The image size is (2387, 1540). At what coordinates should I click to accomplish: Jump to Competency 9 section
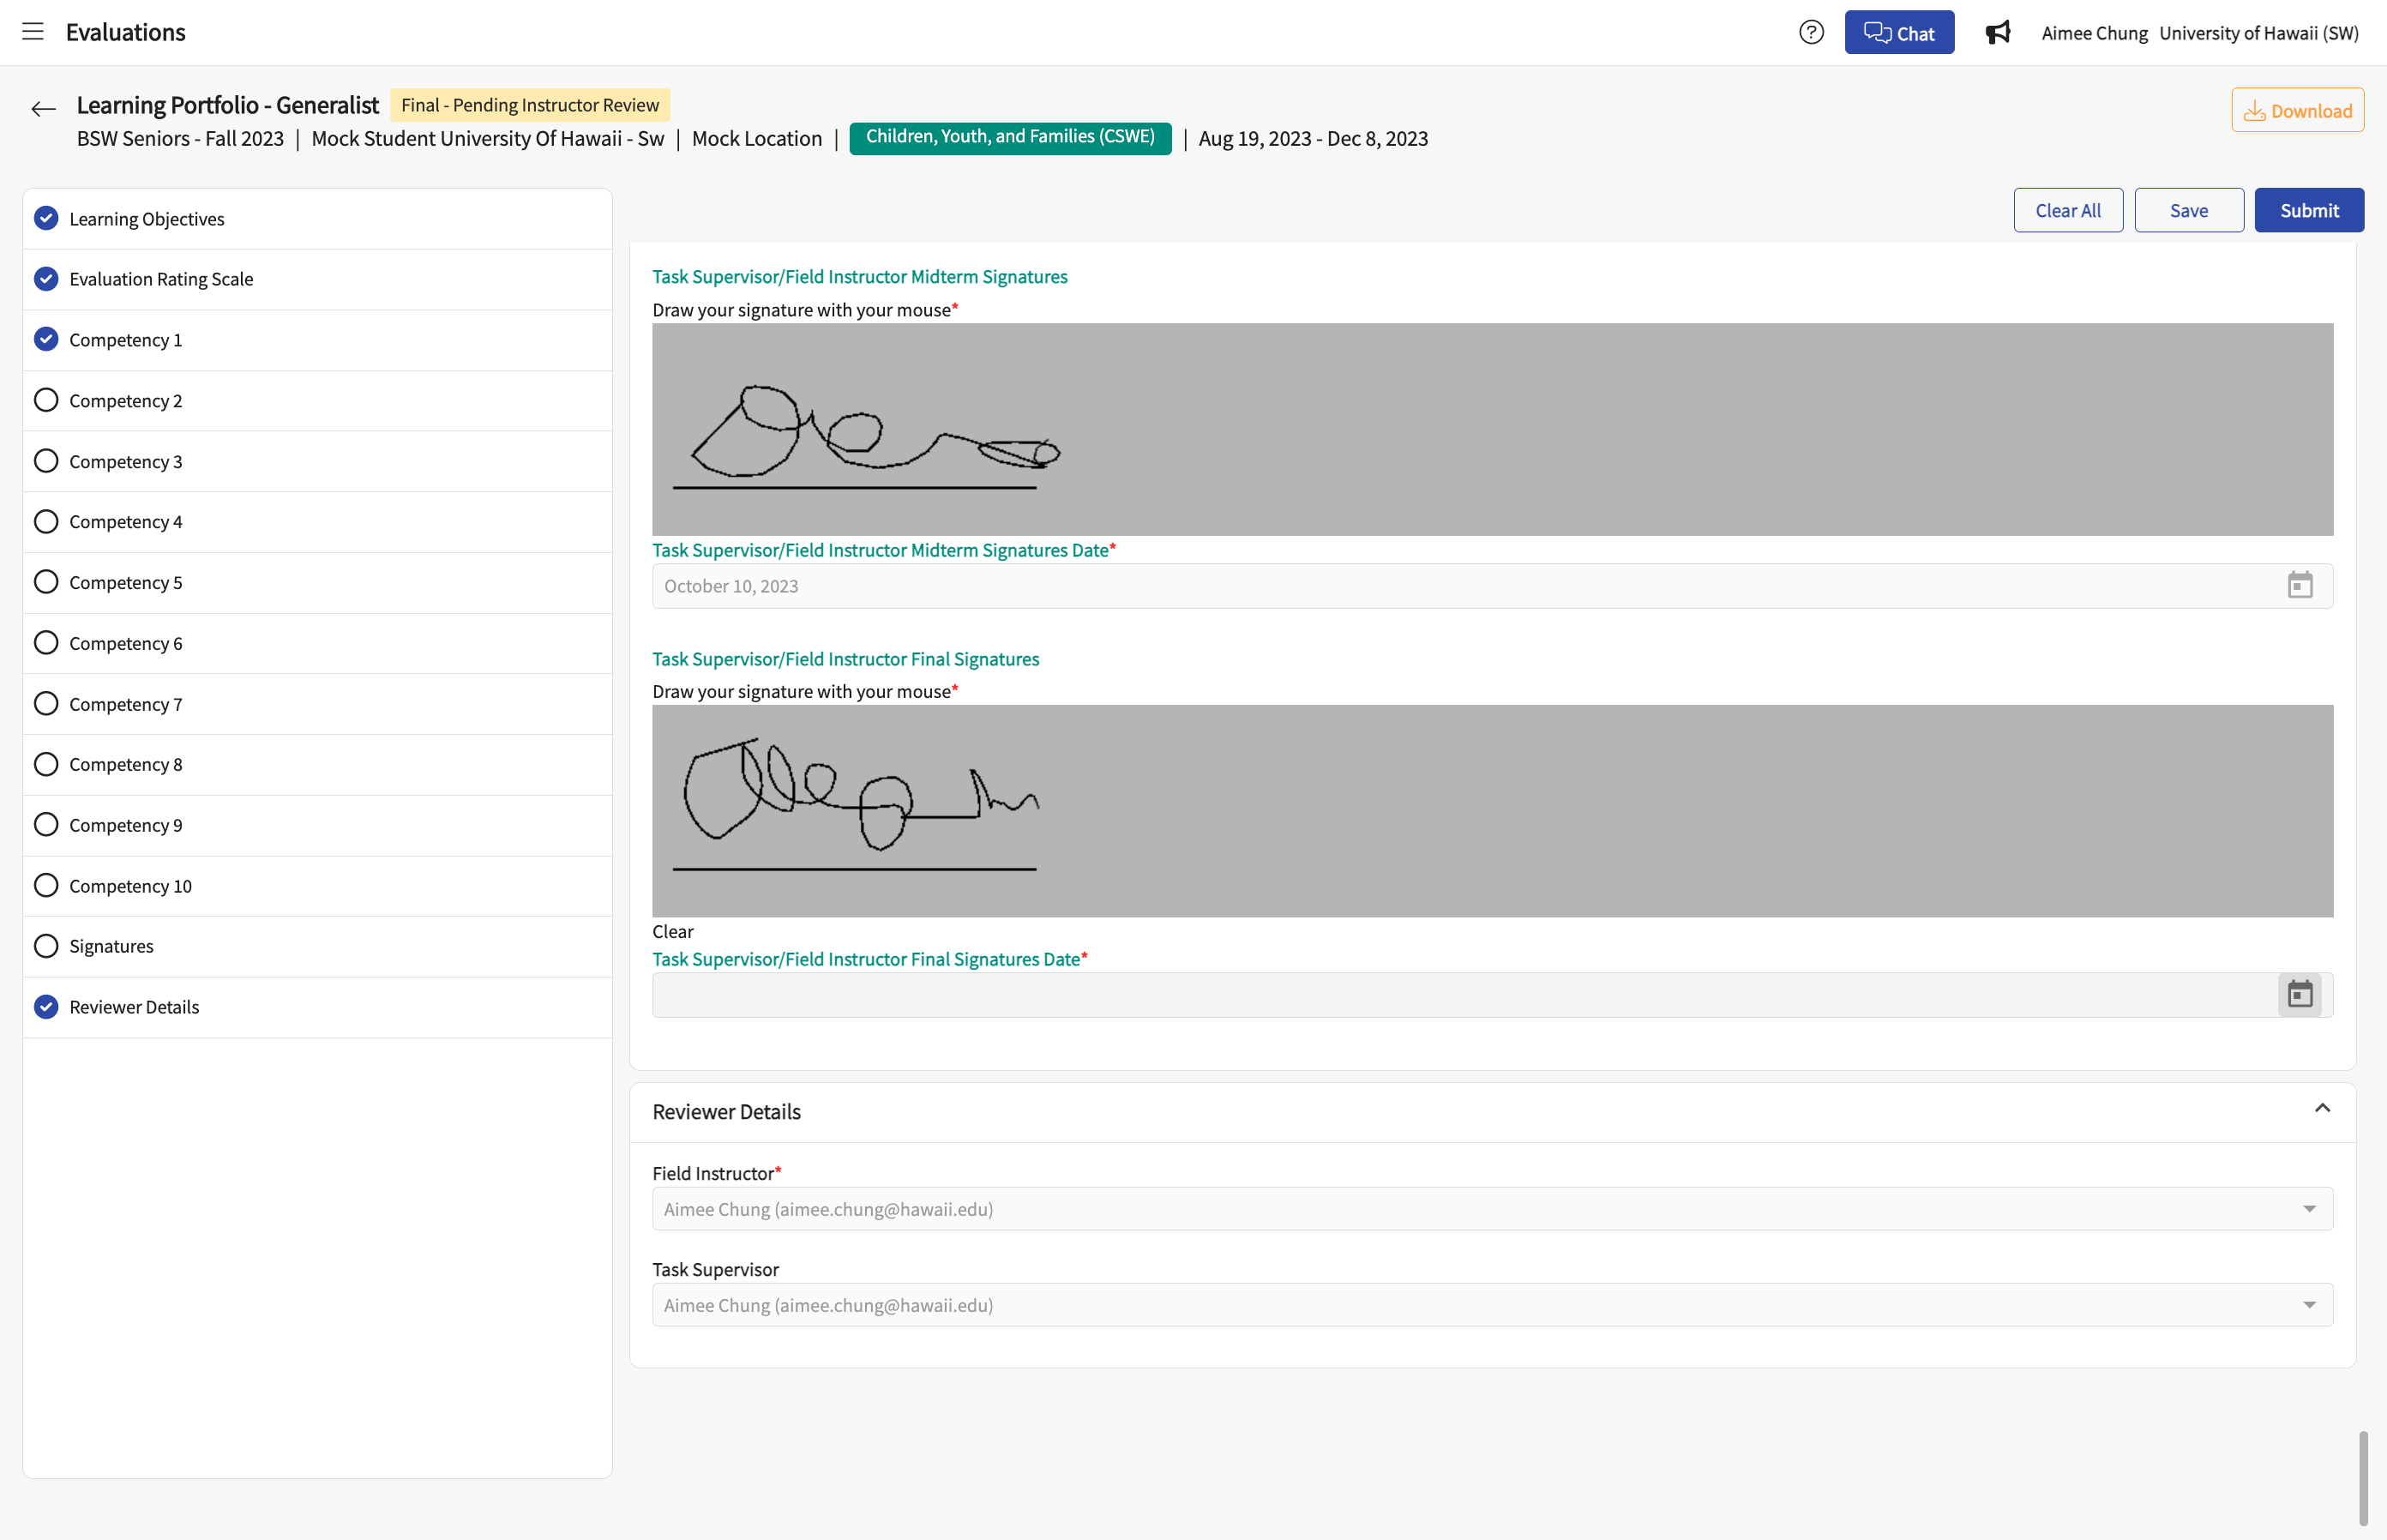[317, 825]
